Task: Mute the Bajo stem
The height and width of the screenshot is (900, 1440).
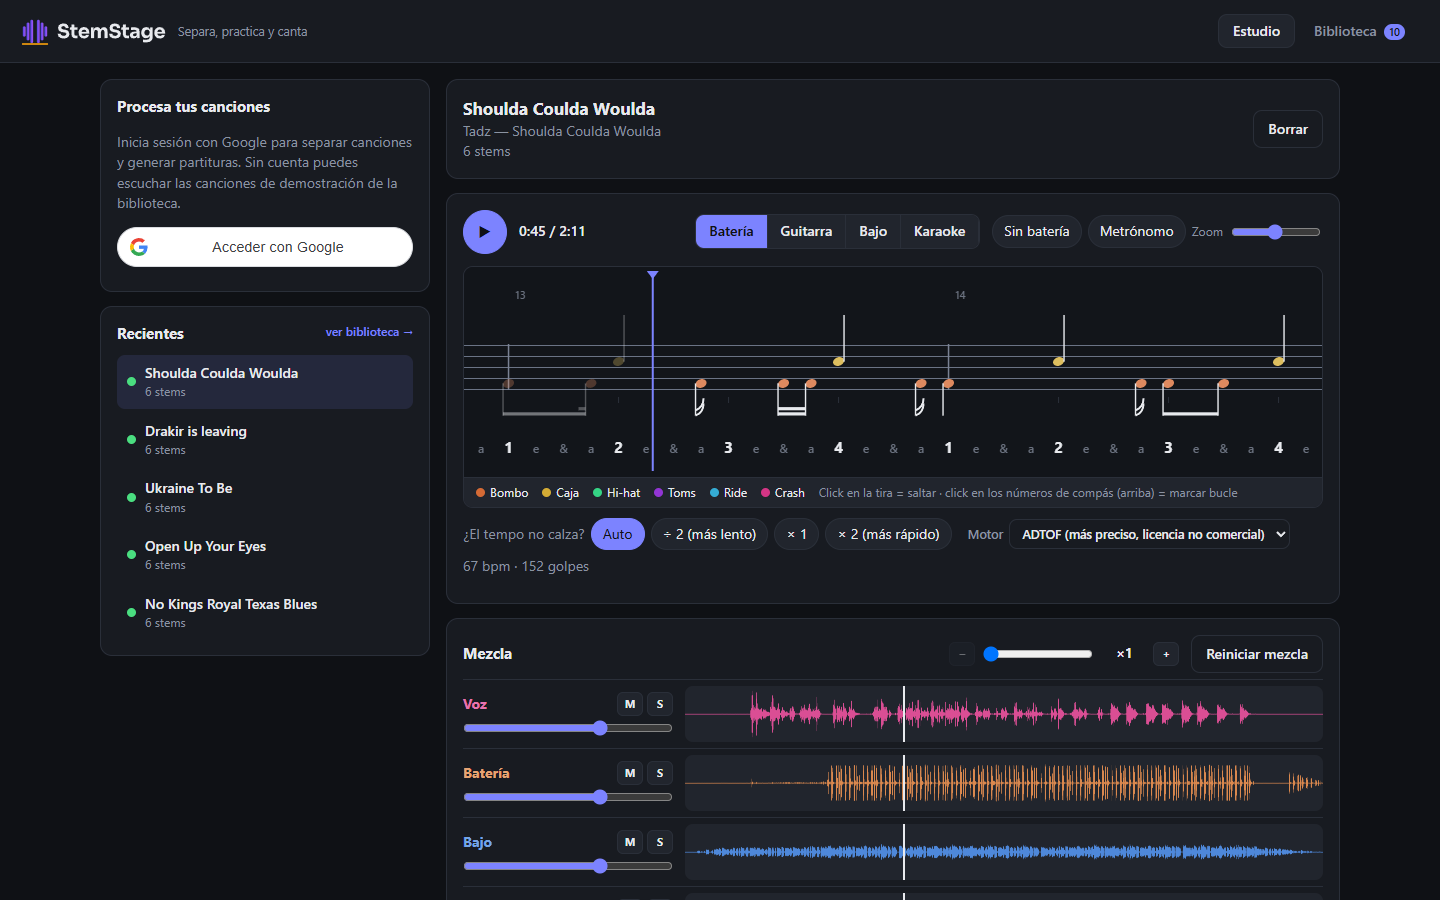Action: 630,842
